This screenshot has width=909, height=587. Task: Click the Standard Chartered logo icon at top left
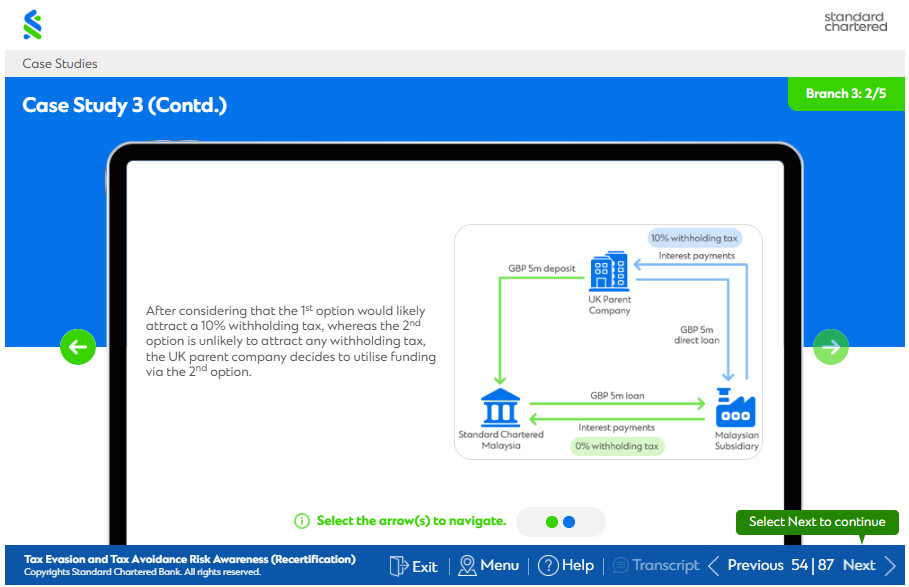point(32,24)
